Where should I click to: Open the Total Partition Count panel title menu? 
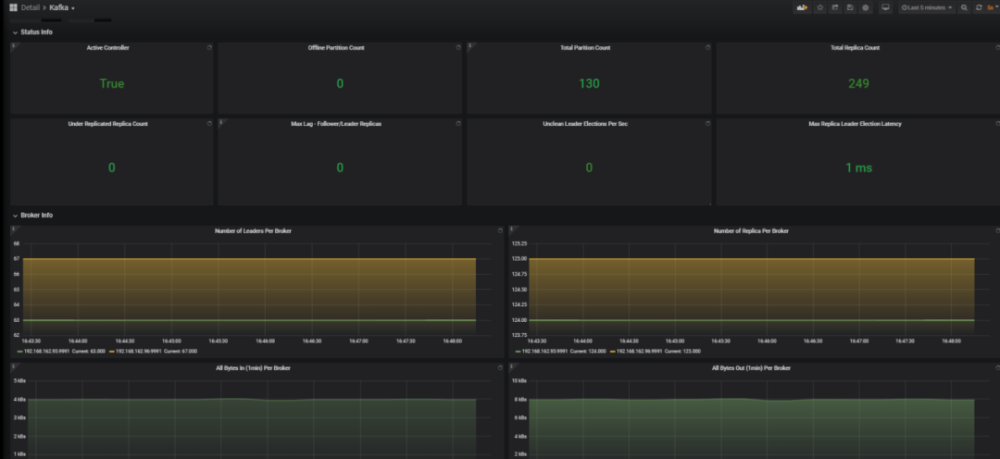point(588,47)
